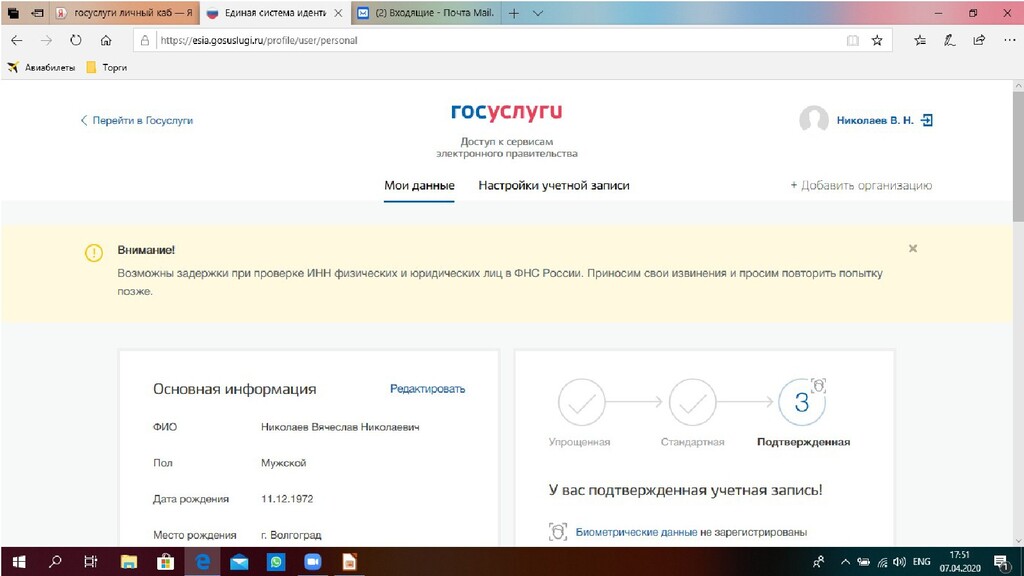The width and height of the screenshot is (1024, 576).
Task: Open taskbar search magnifier
Action: click(x=56, y=562)
